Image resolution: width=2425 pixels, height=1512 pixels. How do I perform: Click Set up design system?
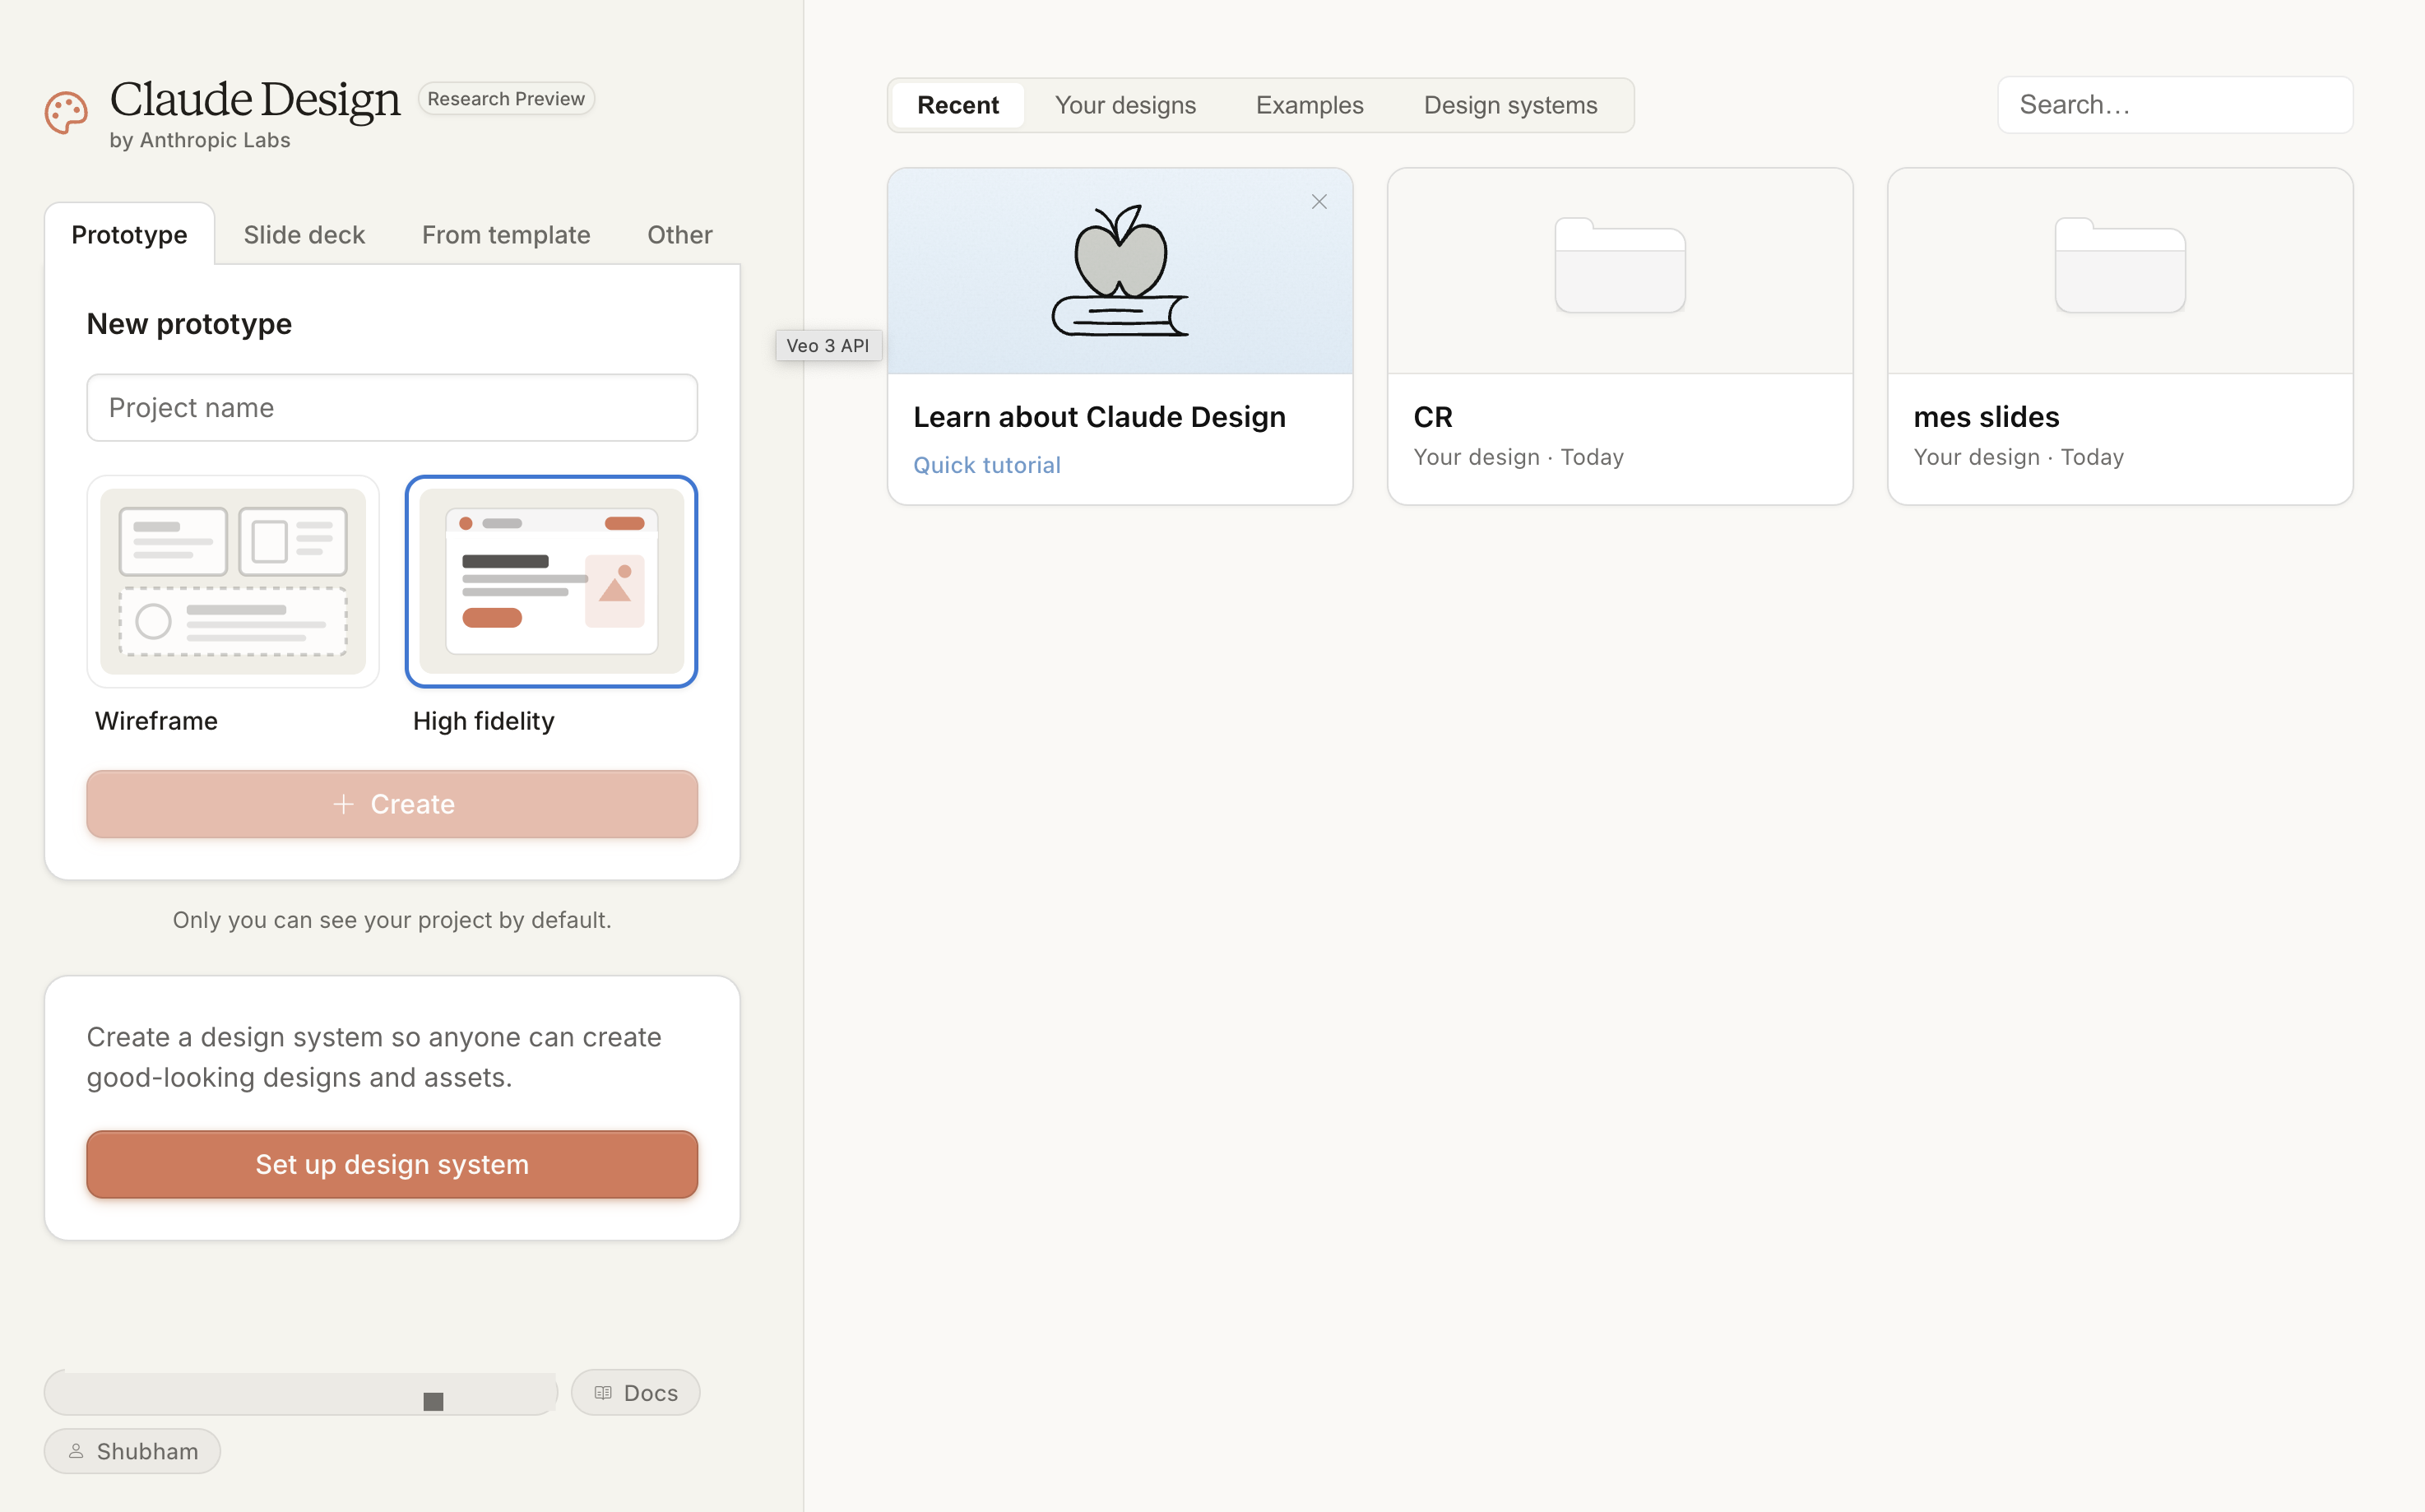click(x=392, y=1164)
